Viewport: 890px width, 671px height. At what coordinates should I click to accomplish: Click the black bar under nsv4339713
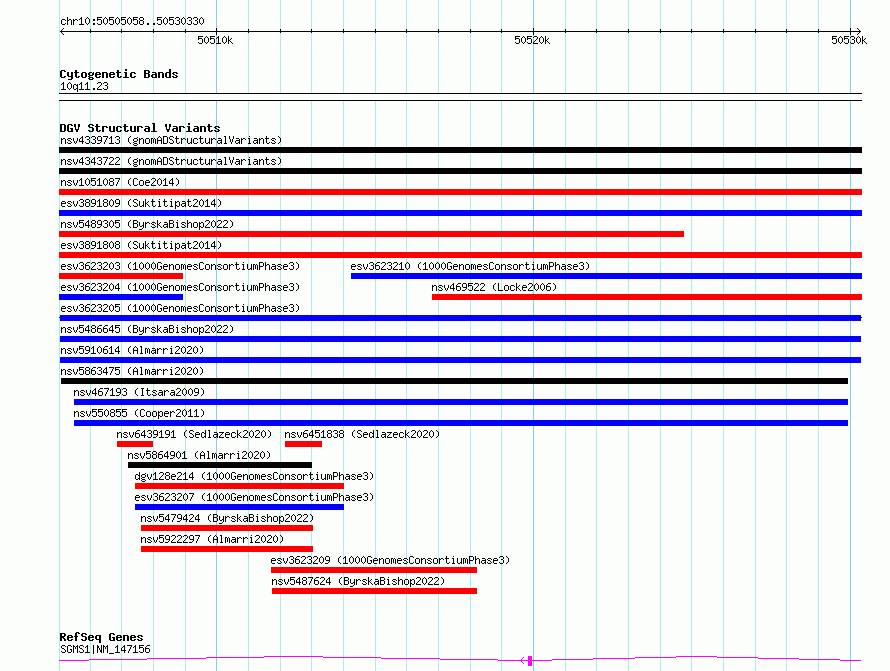tap(460, 150)
